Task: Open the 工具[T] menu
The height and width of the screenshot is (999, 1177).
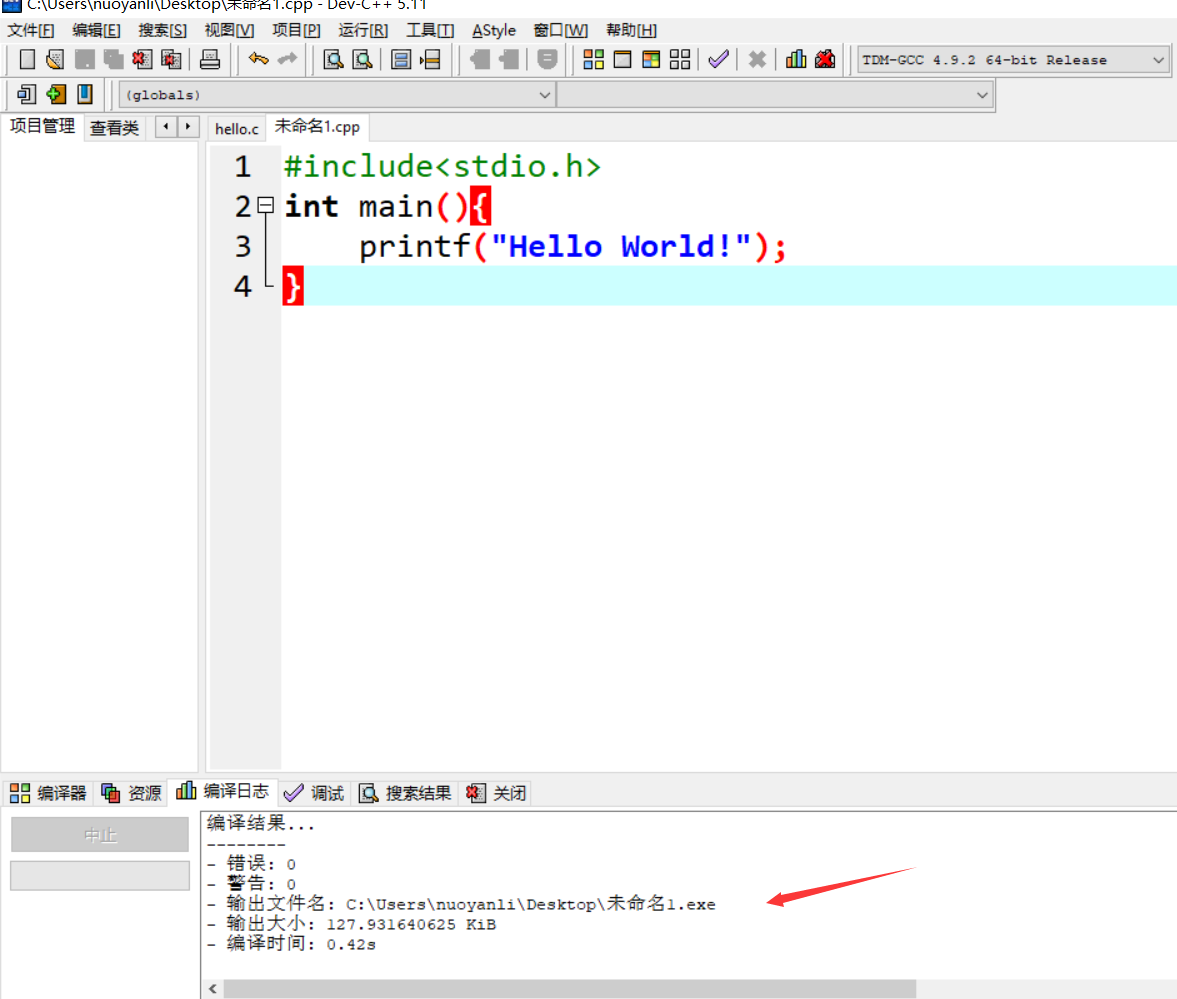Action: click(430, 30)
